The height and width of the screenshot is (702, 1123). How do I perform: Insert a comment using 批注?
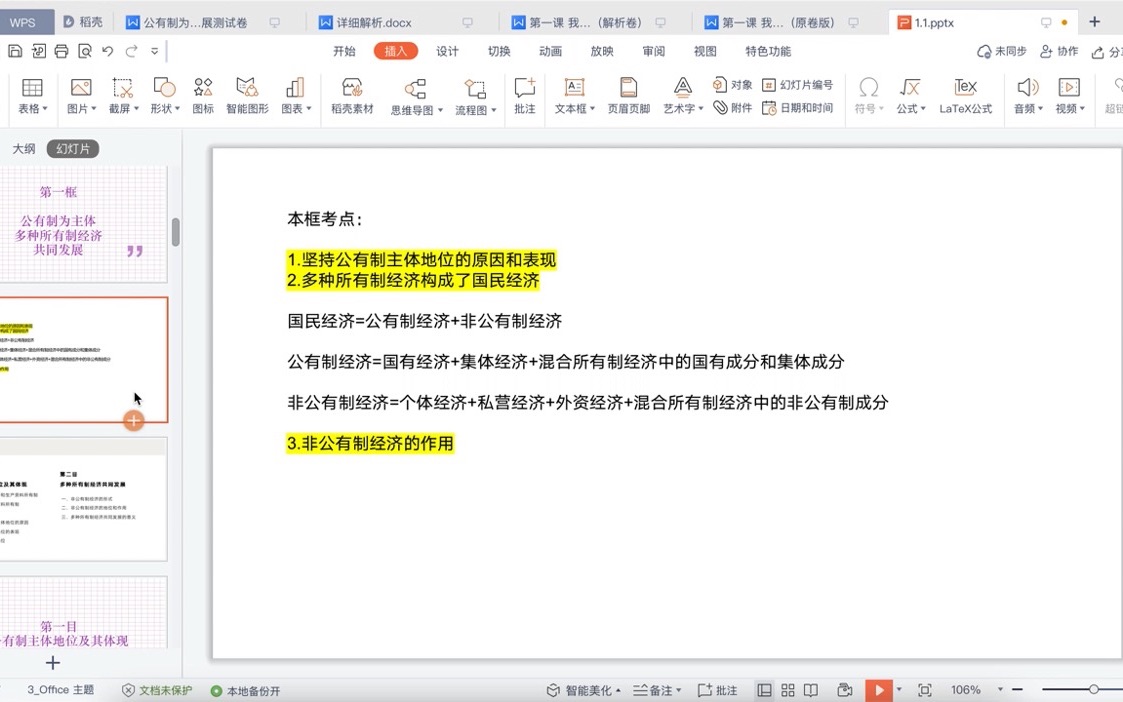[x=524, y=95]
